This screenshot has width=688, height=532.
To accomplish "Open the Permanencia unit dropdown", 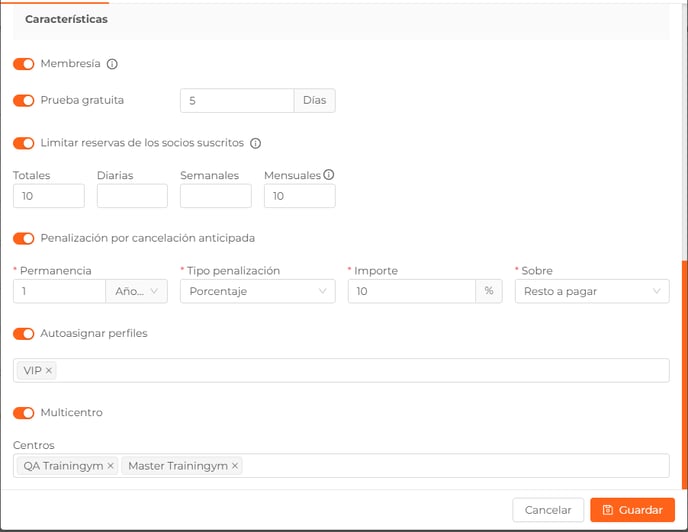I will pyautogui.click(x=136, y=291).
